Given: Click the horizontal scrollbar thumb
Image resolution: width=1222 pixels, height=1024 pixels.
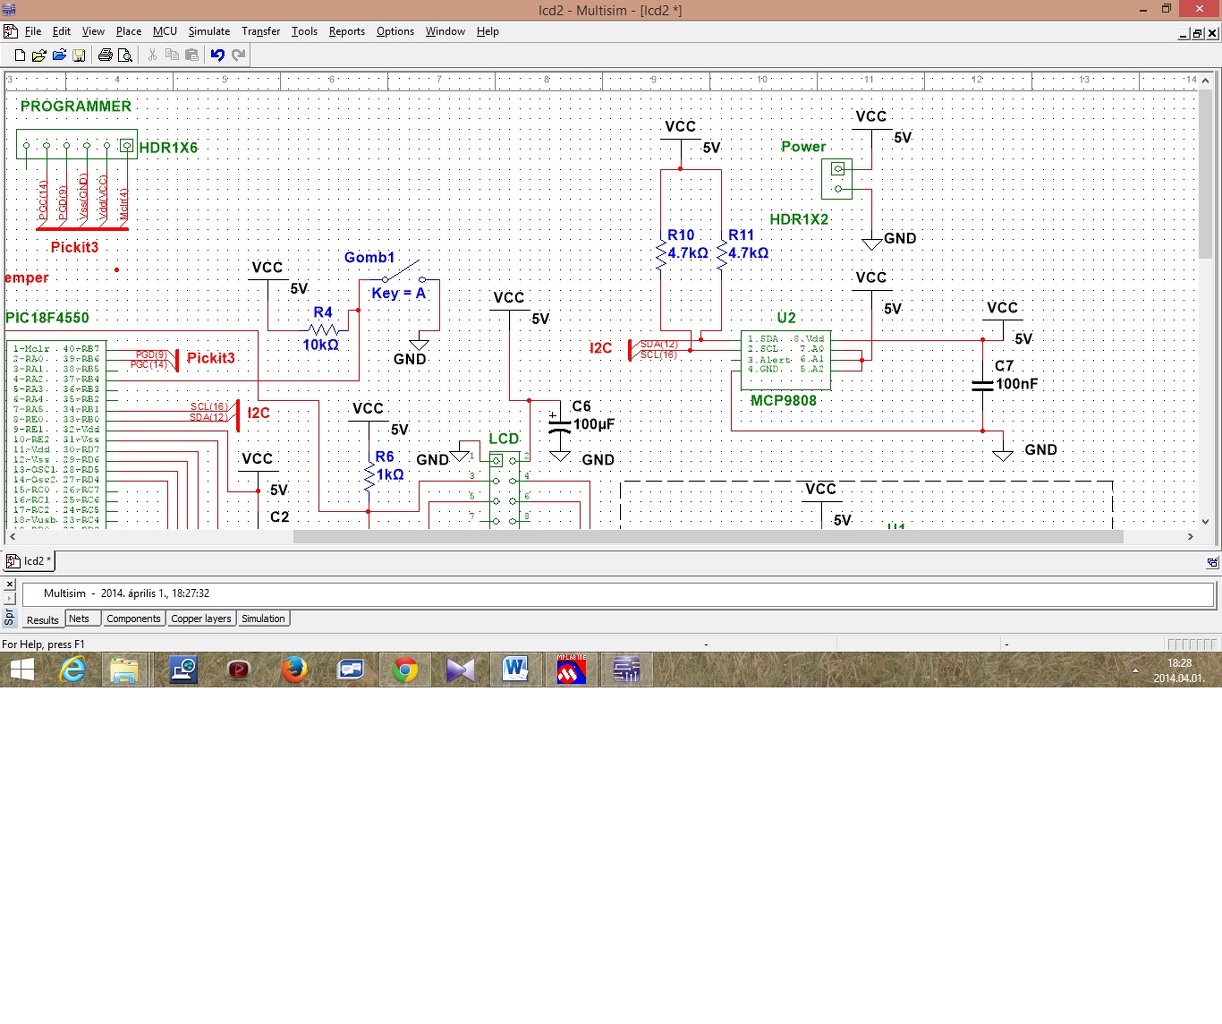Looking at the screenshot, I should [x=708, y=537].
